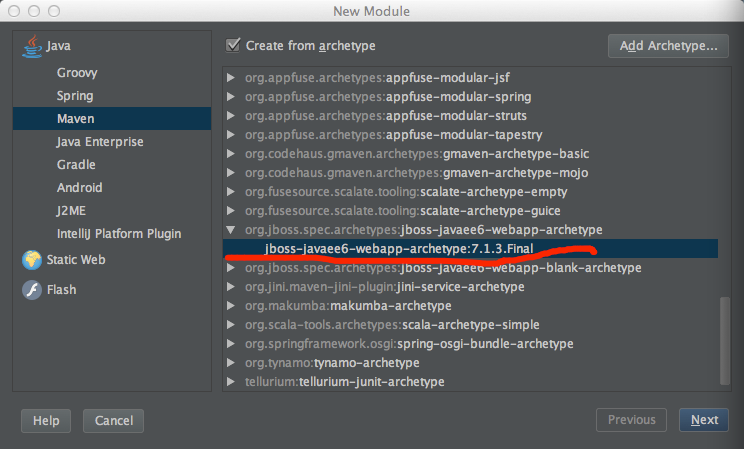The height and width of the screenshot is (449, 744).
Task: Click the Cancel button
Action: click(x=113, y=421)
